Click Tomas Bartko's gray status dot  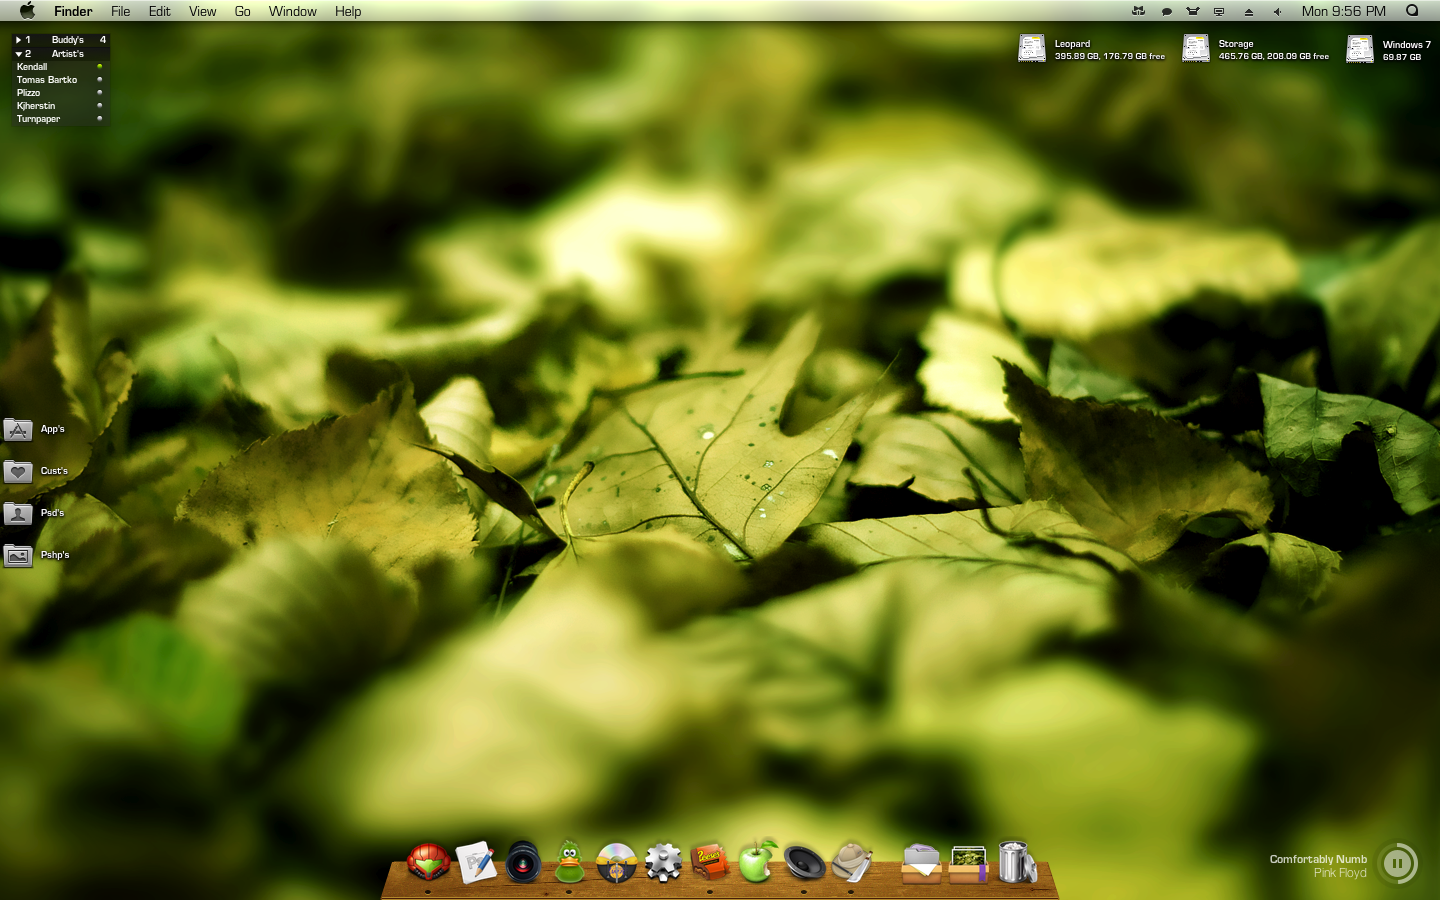pyautogui.click(x=99, y=79)
